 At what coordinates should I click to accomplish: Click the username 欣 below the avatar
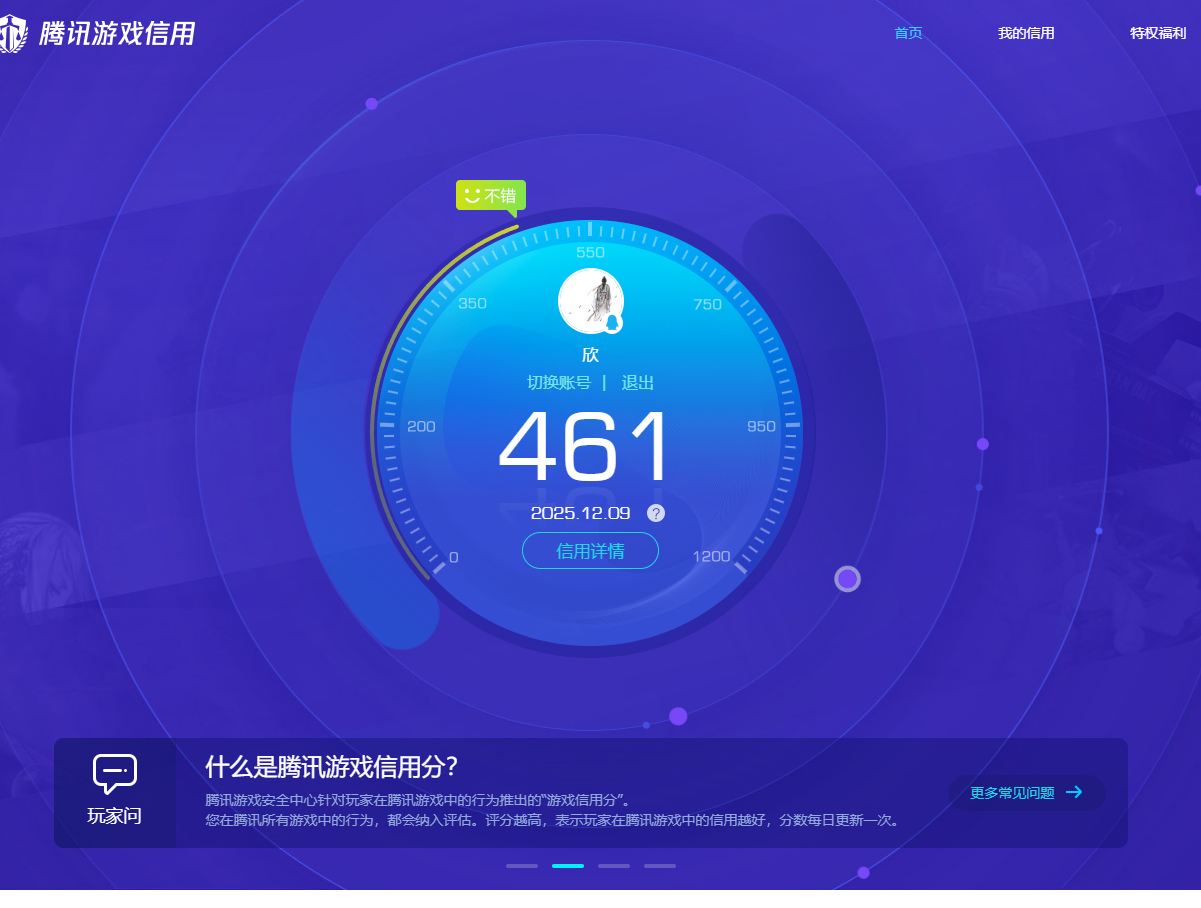pyautogui.click(x=590, y=354)
